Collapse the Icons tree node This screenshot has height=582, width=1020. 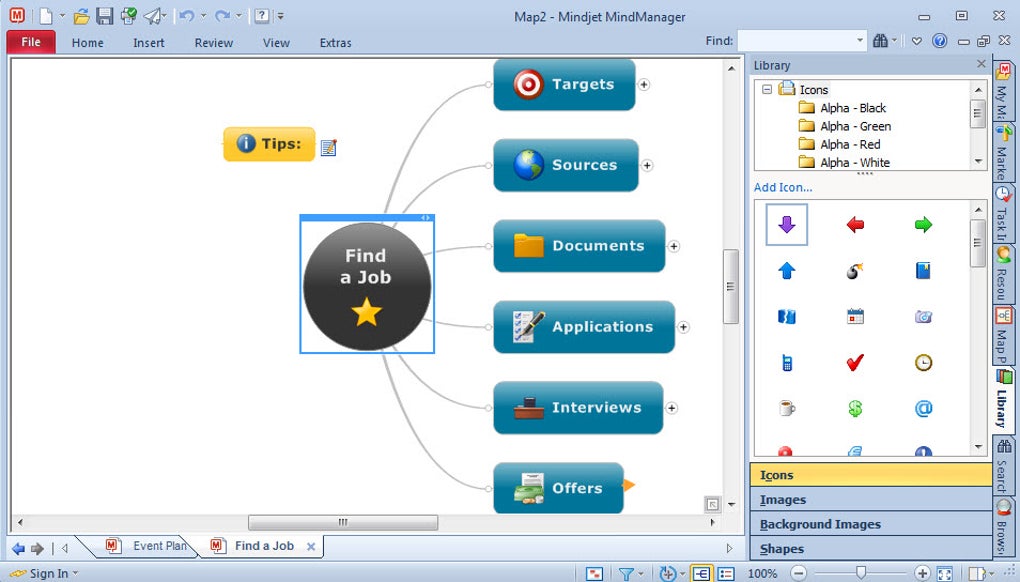(767, 89)
